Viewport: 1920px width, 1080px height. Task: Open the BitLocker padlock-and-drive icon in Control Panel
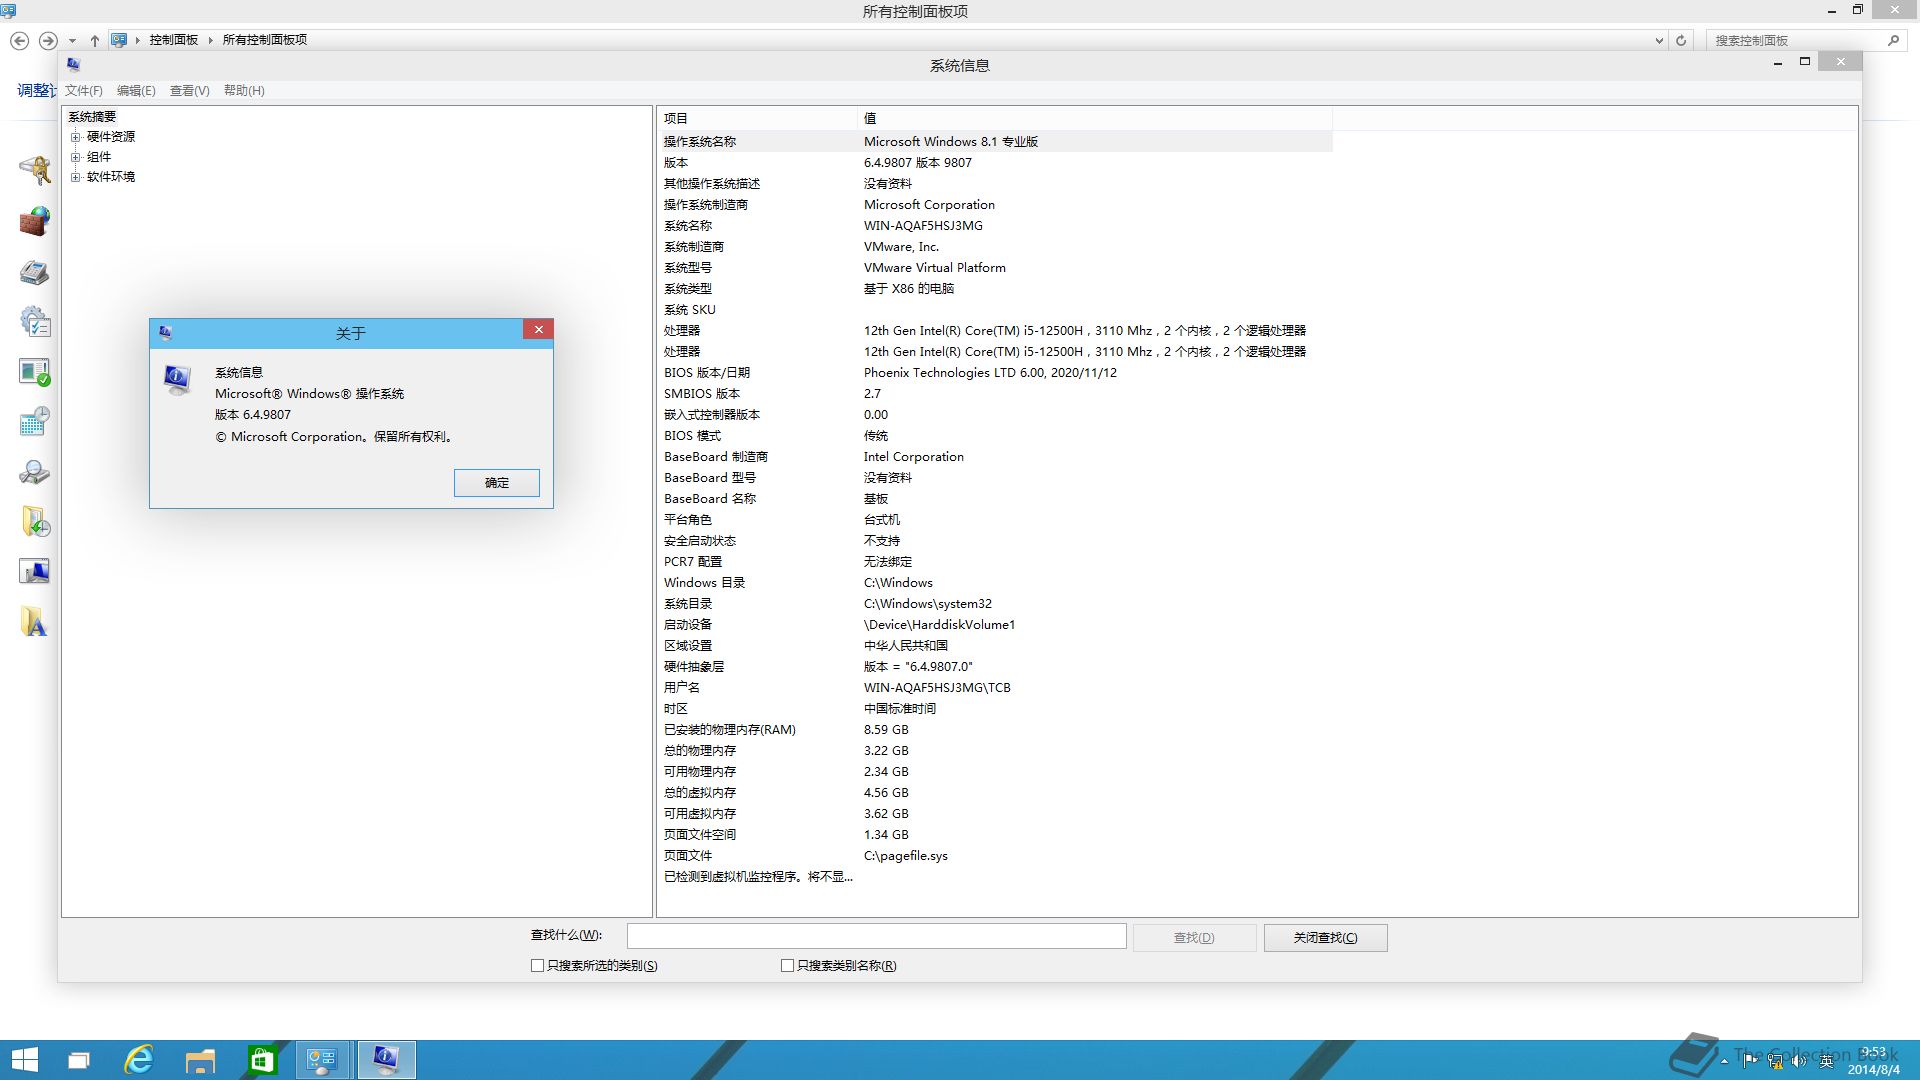pyautogui.click(x=35, y=170)
